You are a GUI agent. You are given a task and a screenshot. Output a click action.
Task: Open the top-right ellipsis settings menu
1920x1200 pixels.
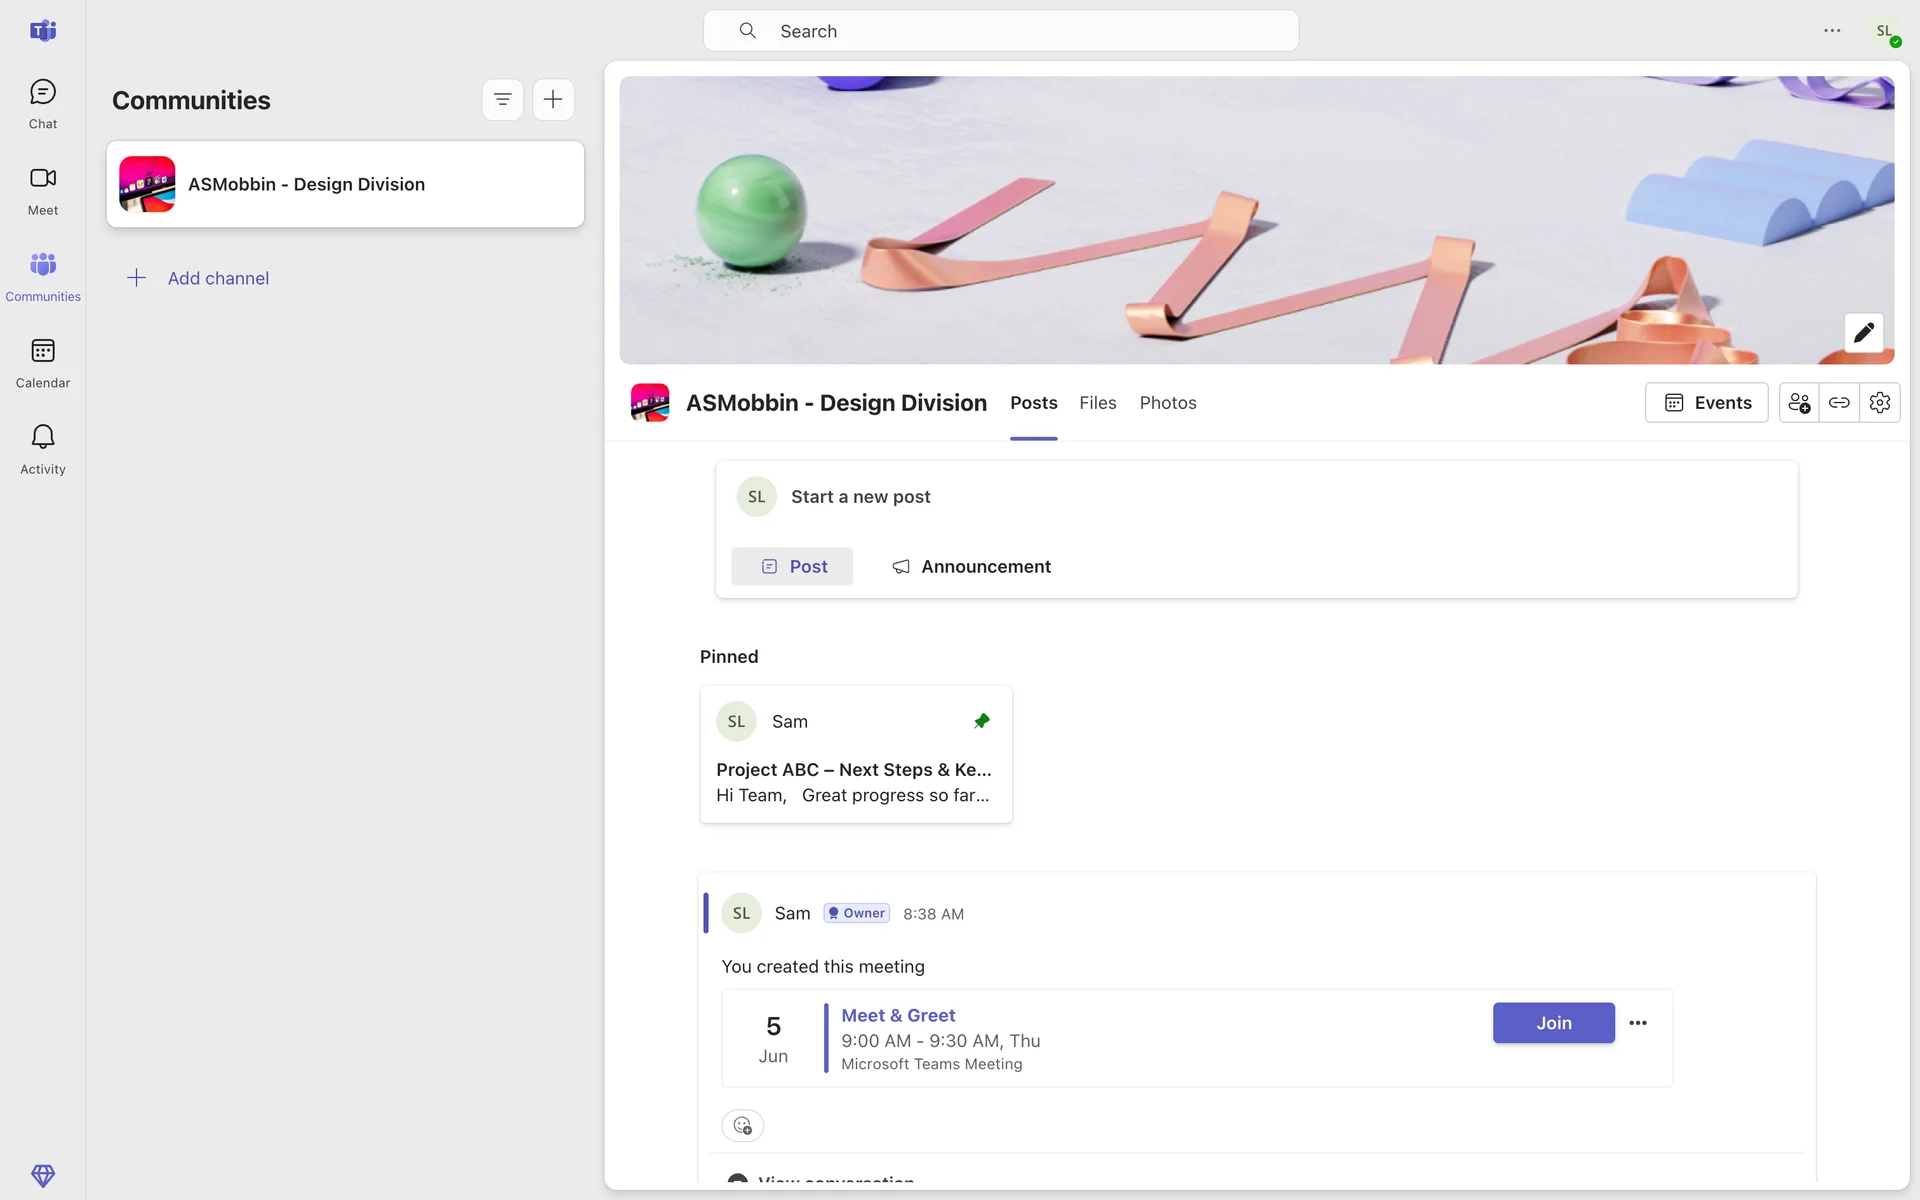click(x=1832, y=31)
